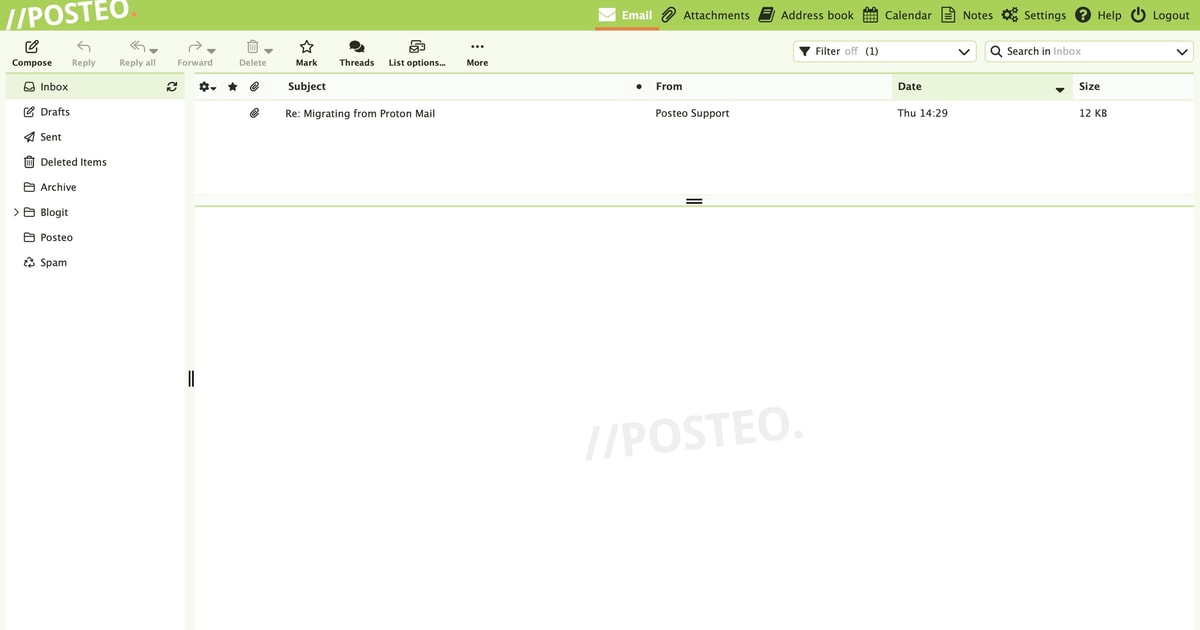Open the Filter dropdown
This screenshot has height=630, width=1200.
click(884, 51)
